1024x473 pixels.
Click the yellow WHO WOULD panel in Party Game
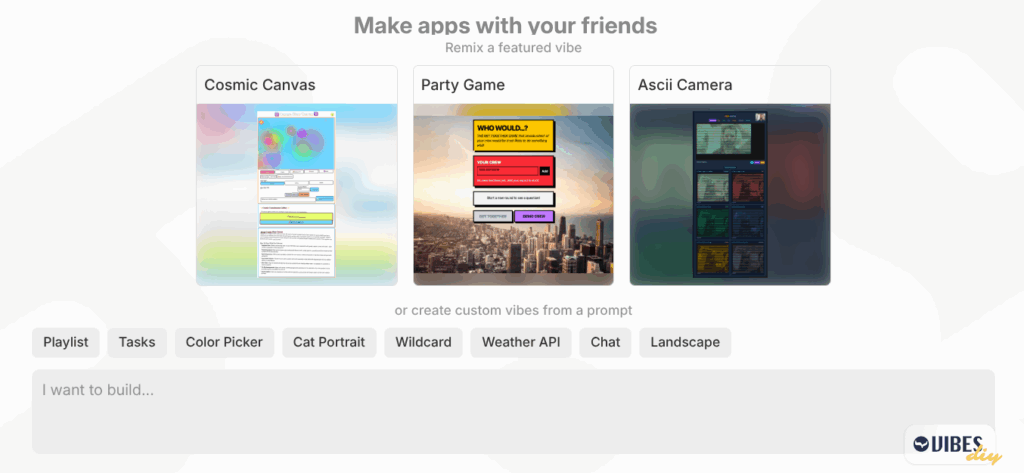tap(514, 135)
